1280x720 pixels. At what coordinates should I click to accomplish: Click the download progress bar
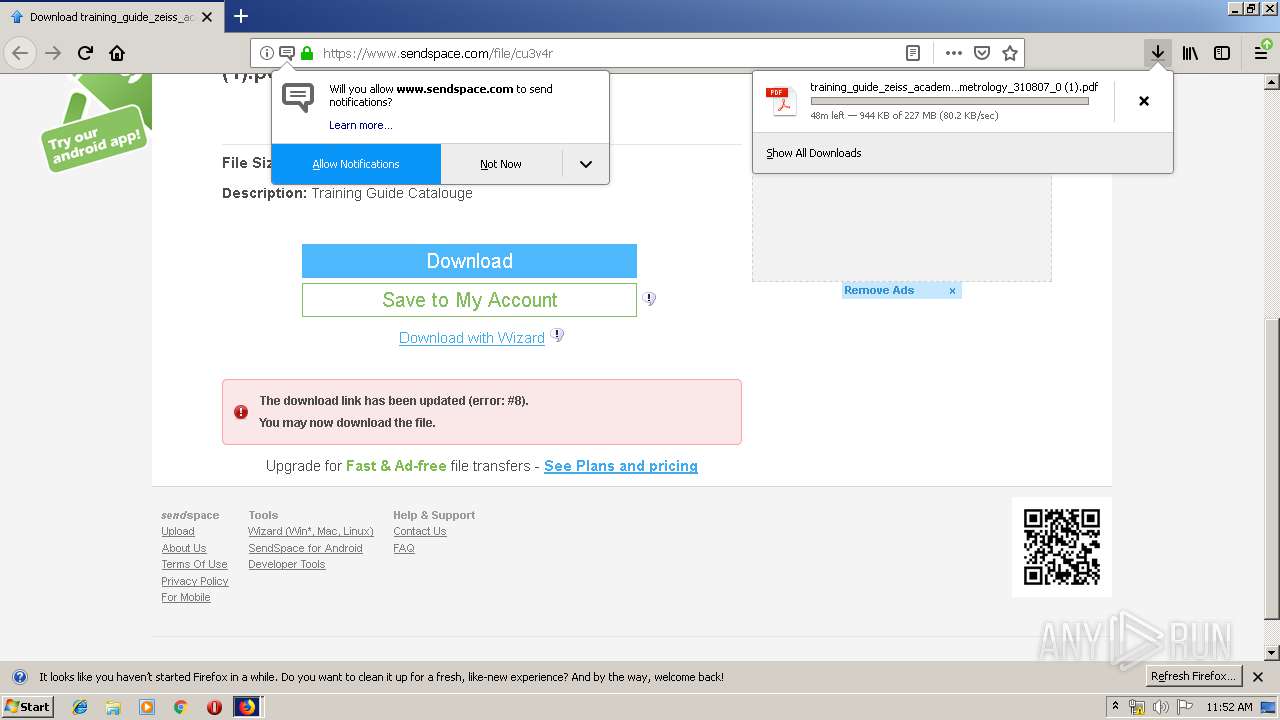click(x=949, y=101)
